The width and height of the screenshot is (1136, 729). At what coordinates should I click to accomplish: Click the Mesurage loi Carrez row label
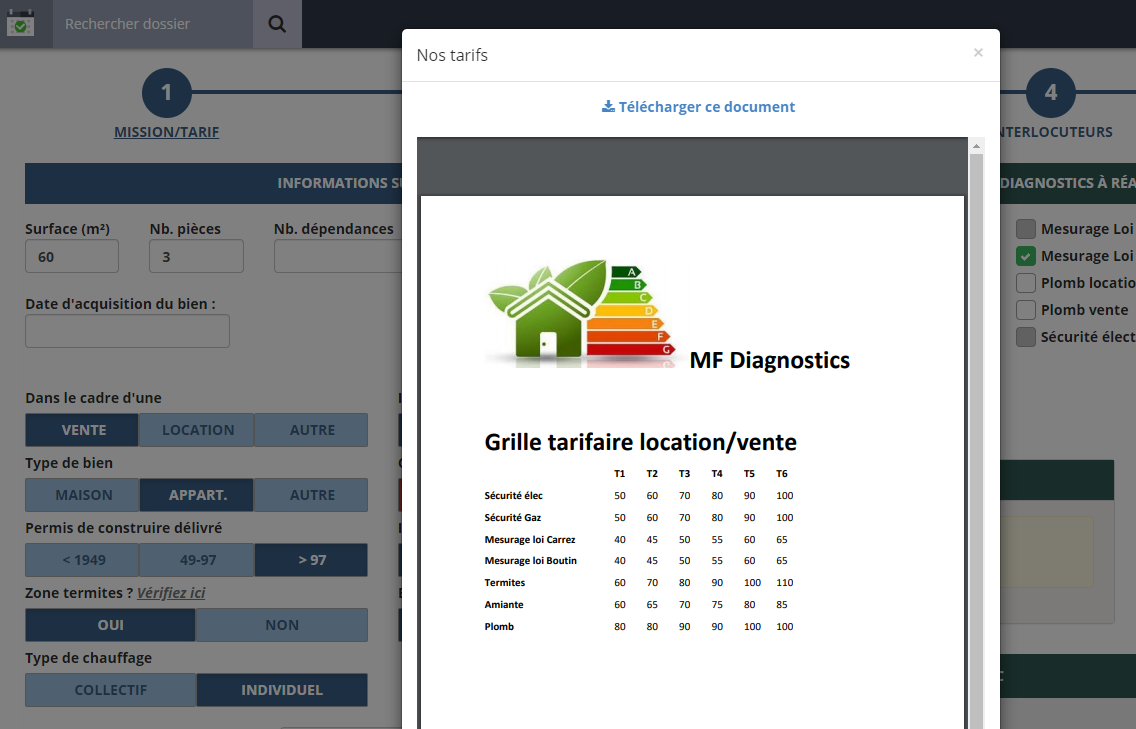pyautogui.click(x=530, y=539)
